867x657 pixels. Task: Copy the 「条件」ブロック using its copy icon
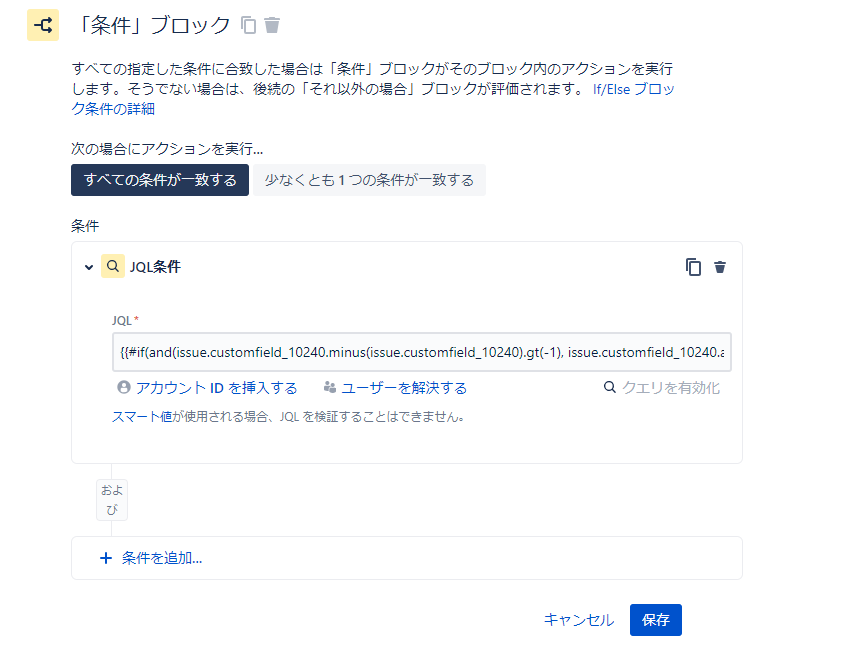[248, 24]
